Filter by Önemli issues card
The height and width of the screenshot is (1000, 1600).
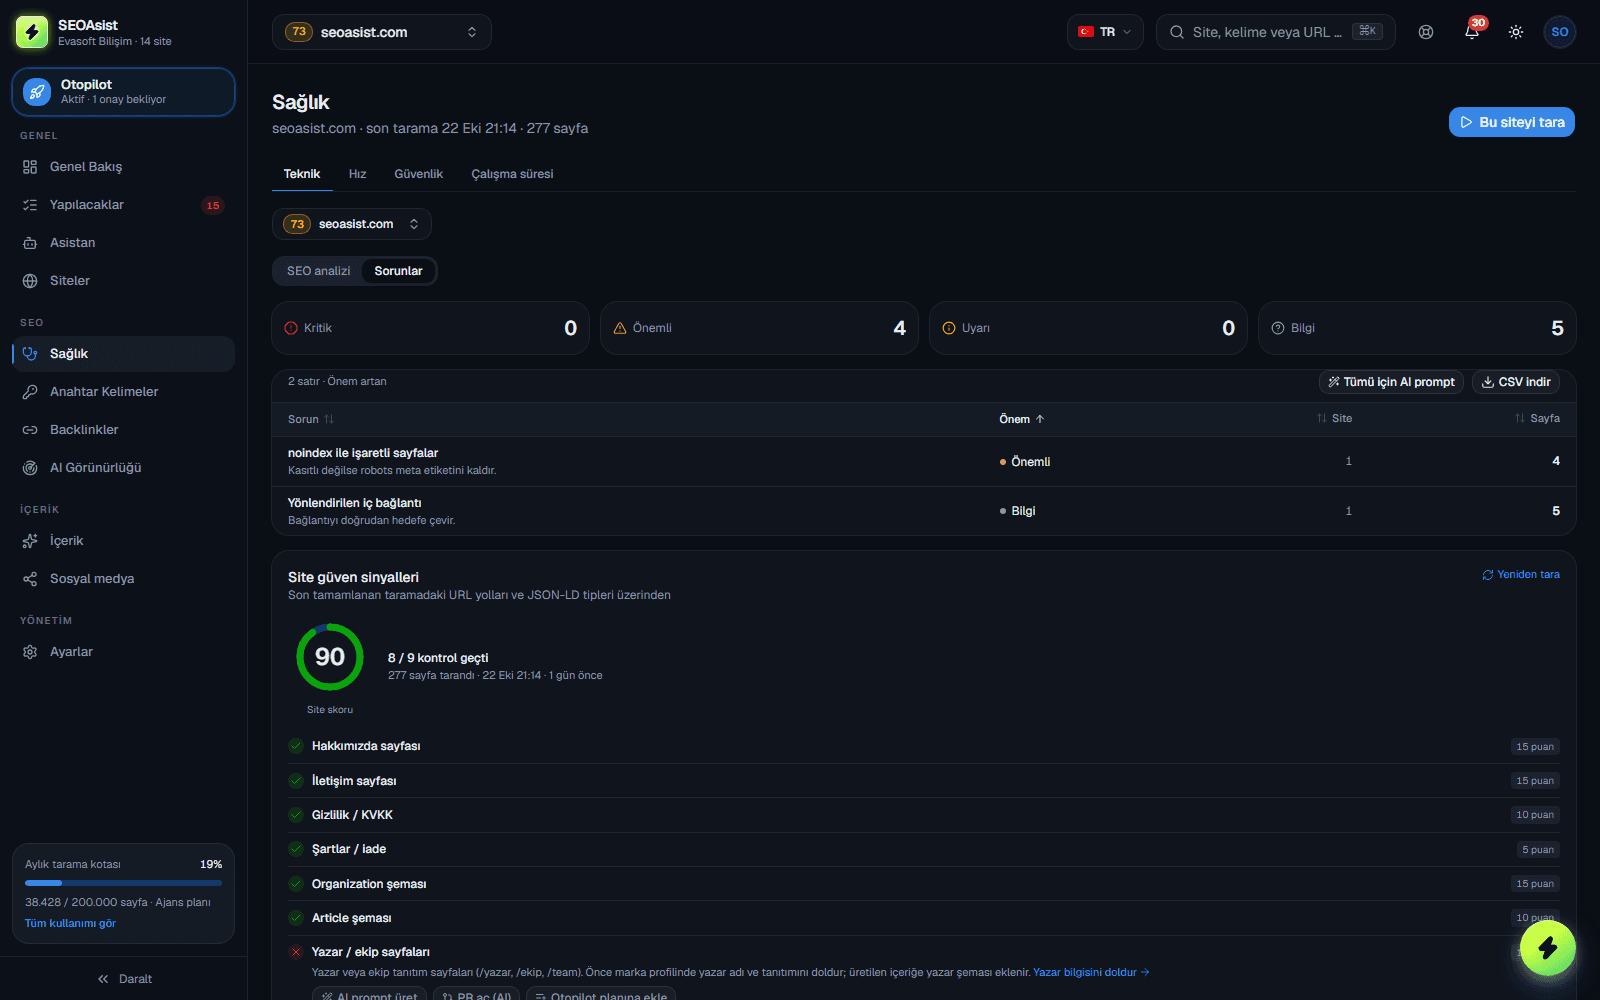[759, 328]
